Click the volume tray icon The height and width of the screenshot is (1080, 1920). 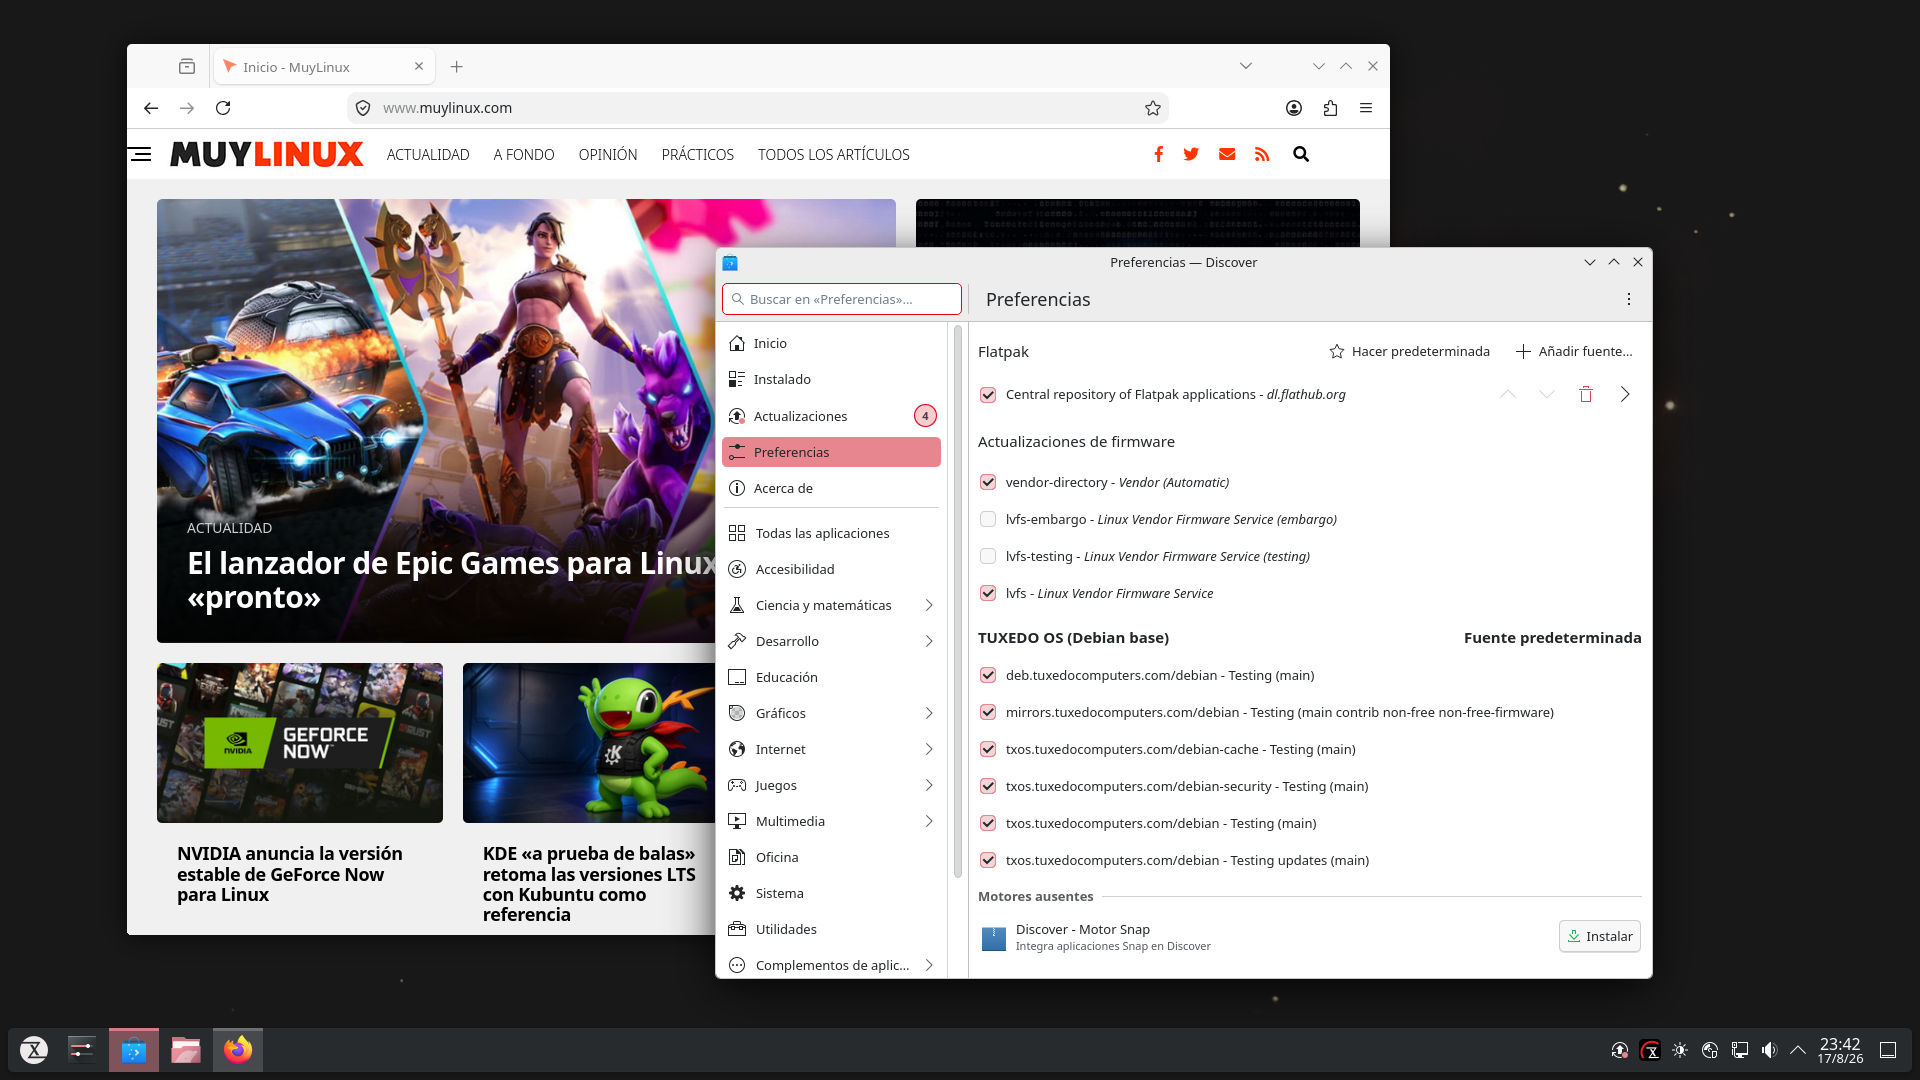(x=1769, y=1050)
